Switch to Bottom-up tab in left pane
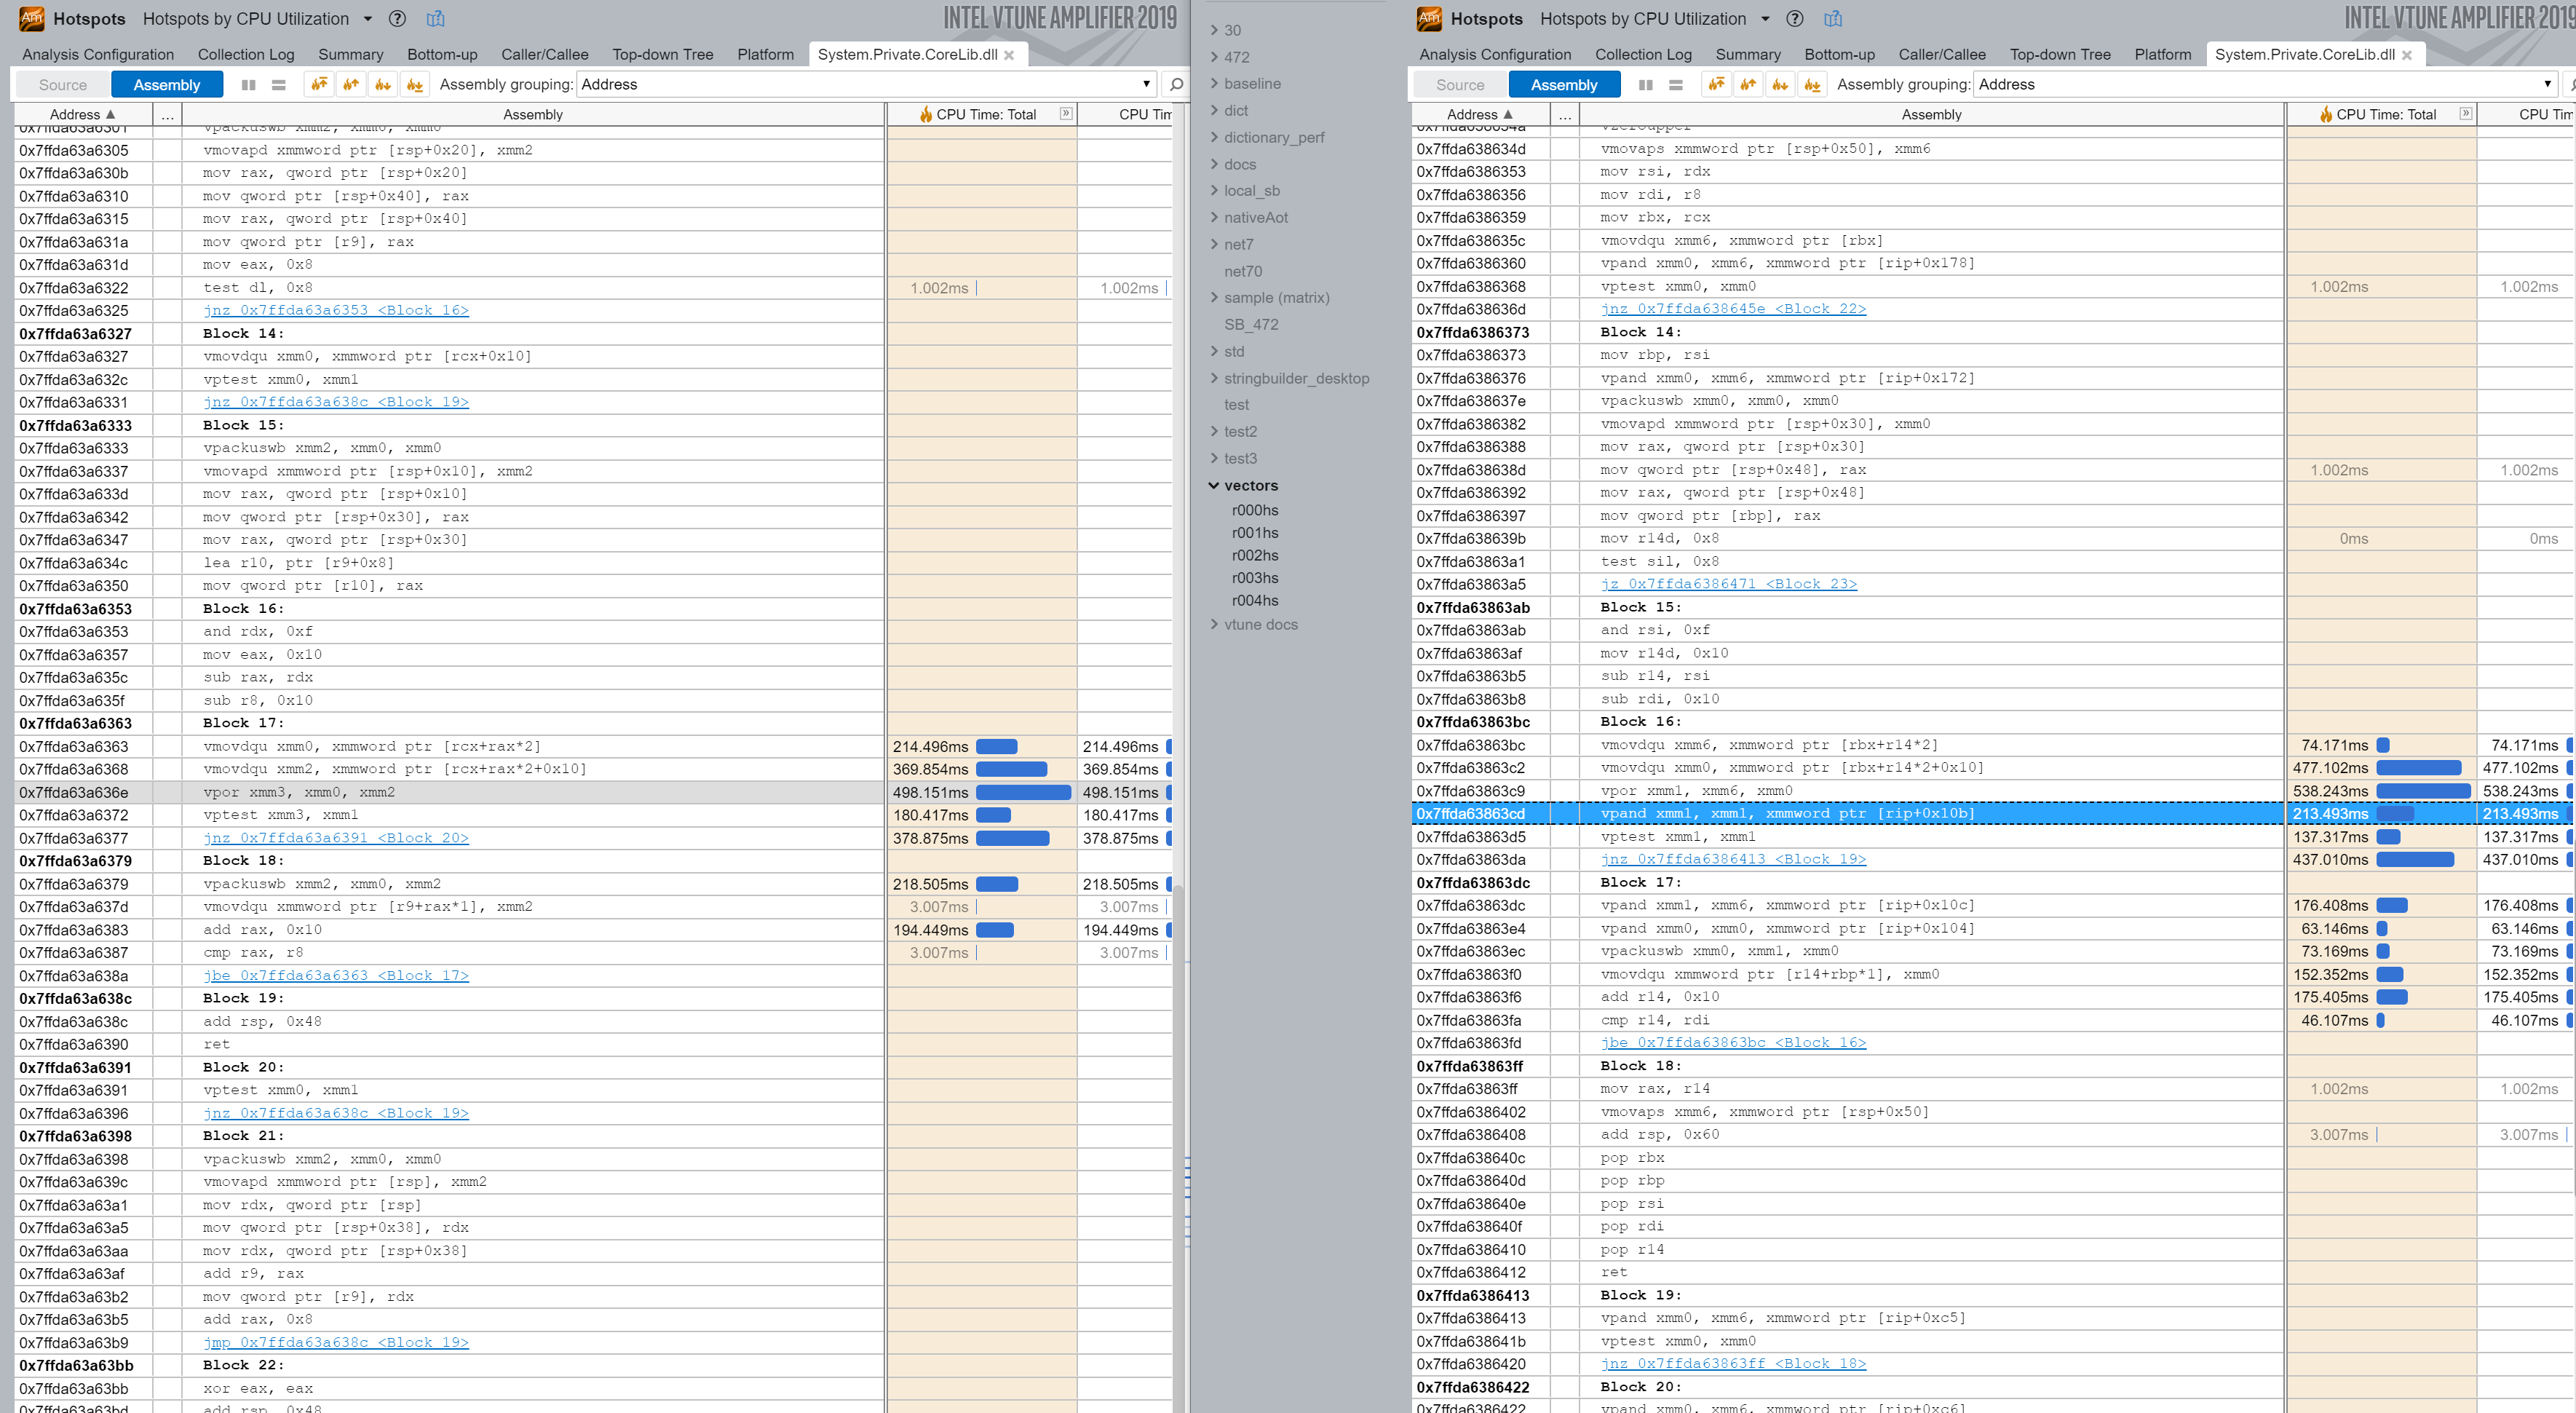Viewport: 2576px width, 1413px height. [442, 55]
